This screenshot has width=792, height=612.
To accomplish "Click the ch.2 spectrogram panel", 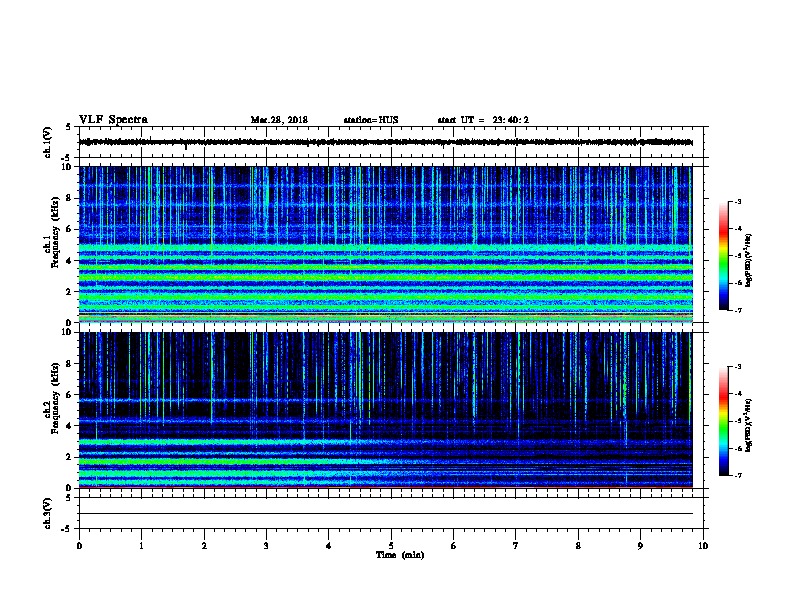I will pos(386,410).
